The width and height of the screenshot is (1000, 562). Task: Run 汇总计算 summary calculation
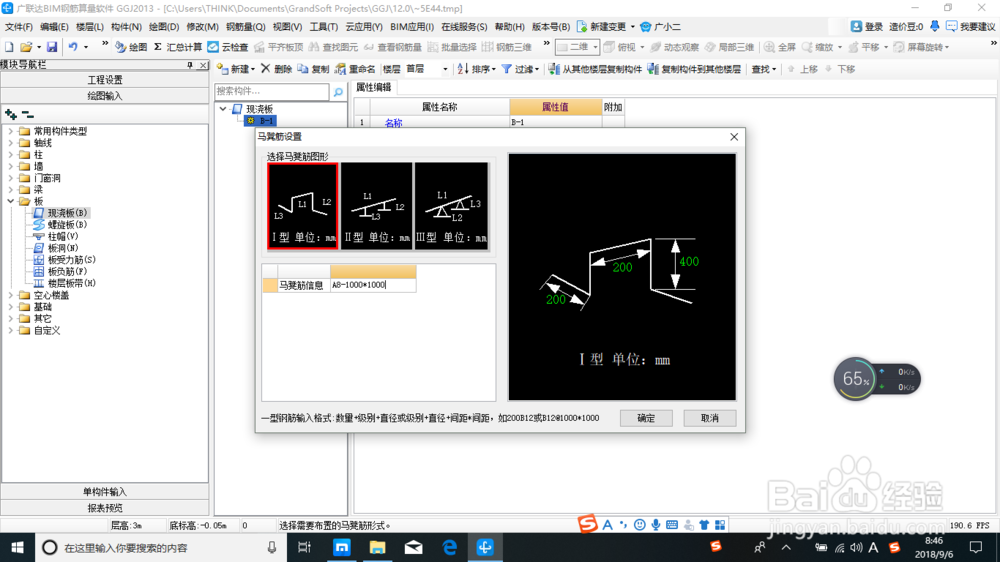pos(179,47)
